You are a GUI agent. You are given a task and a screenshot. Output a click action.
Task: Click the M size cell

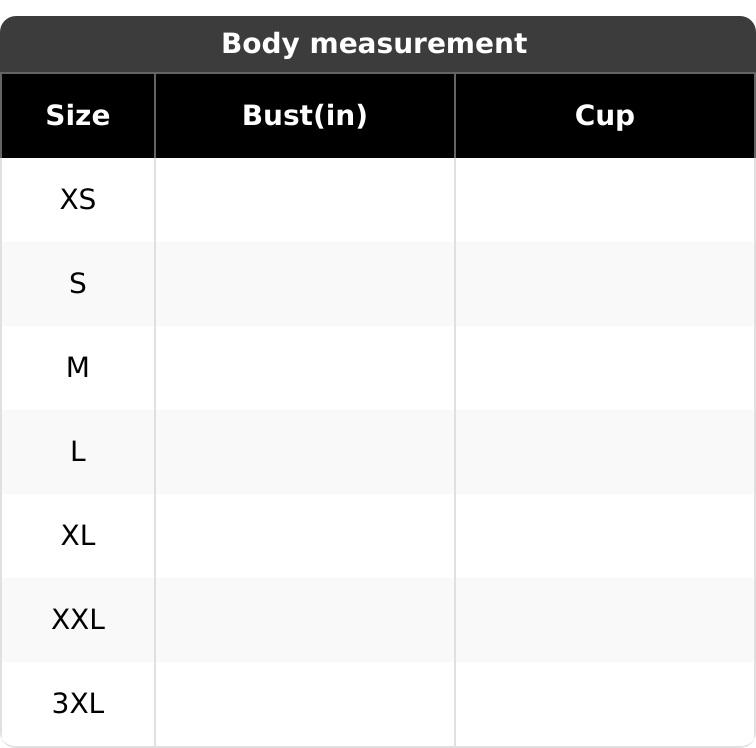point(78,368)
